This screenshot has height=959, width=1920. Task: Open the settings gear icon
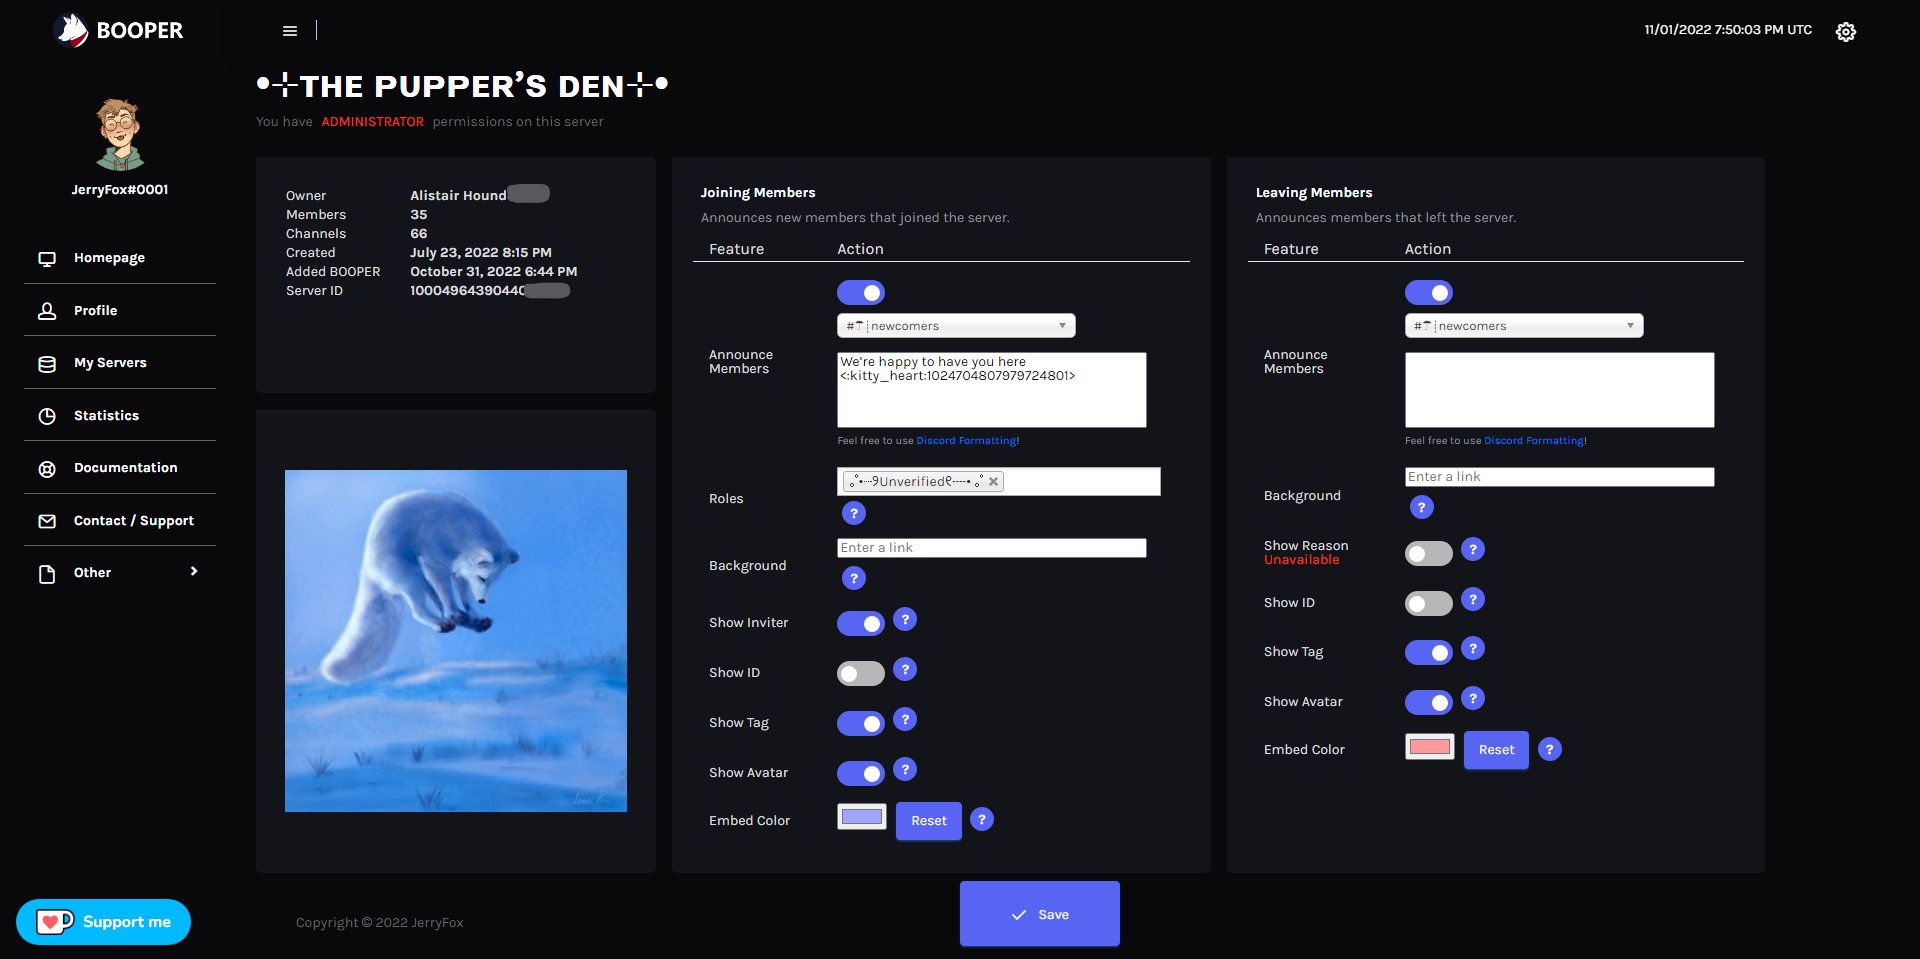(x=1845, y=32)
